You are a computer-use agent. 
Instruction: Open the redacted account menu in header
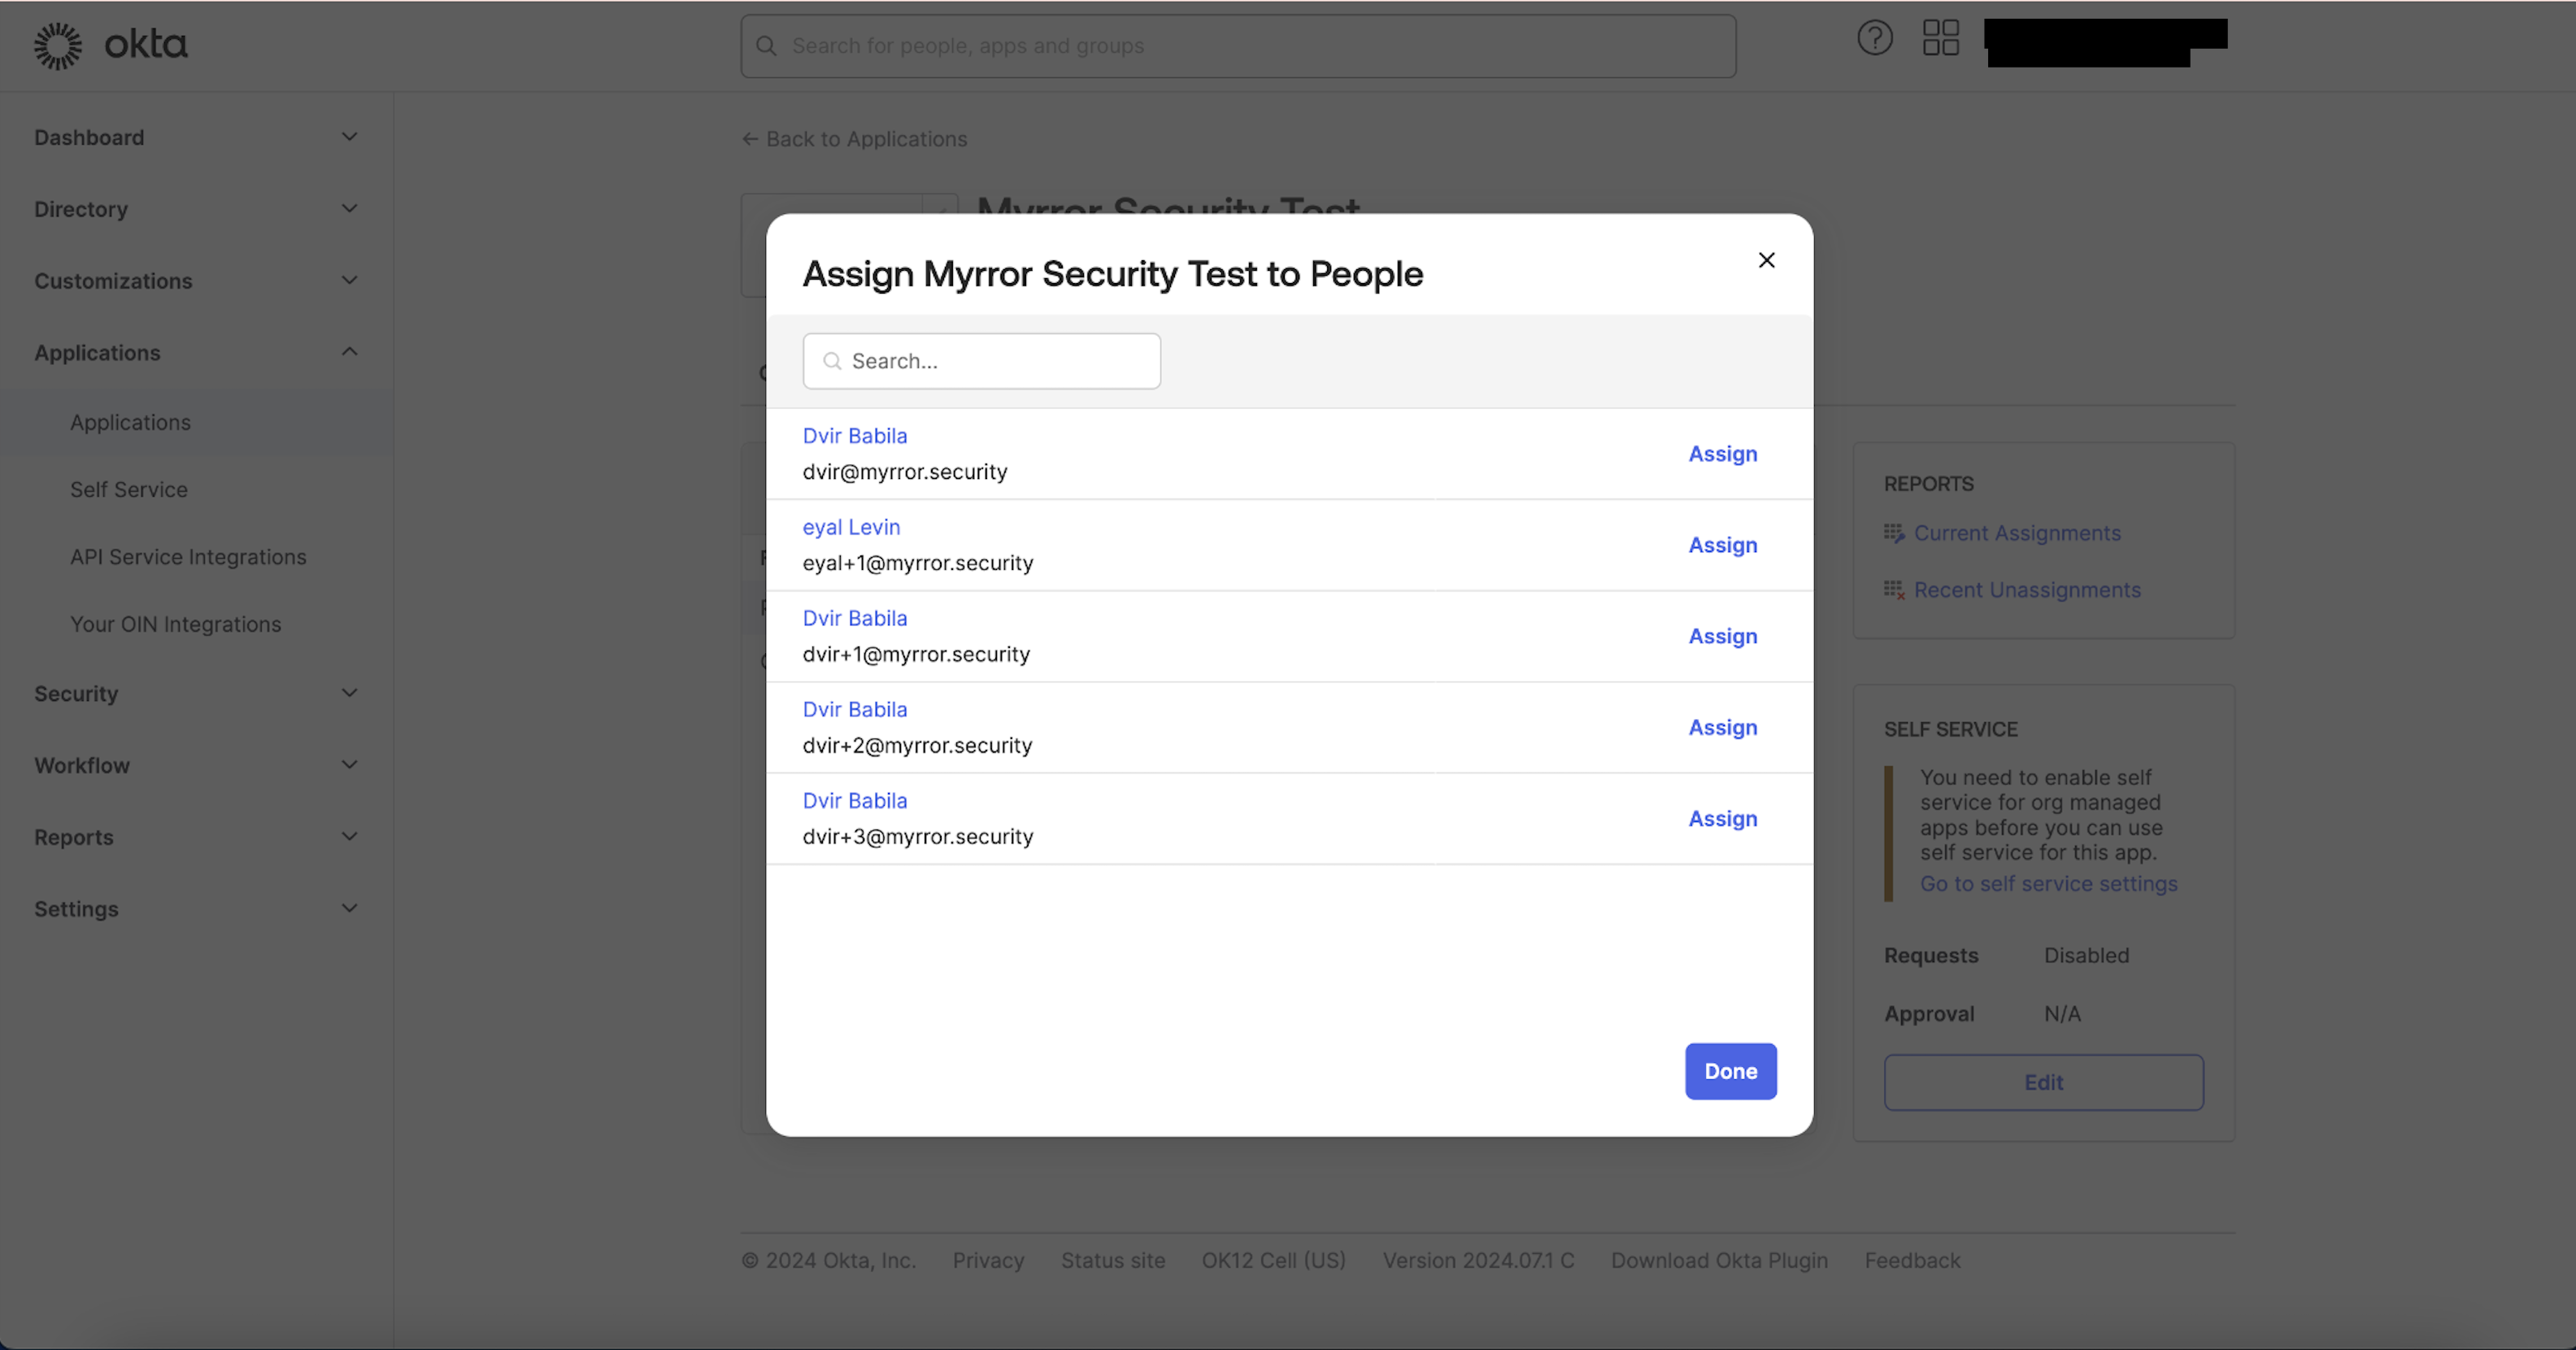(x=2105, y=42)
